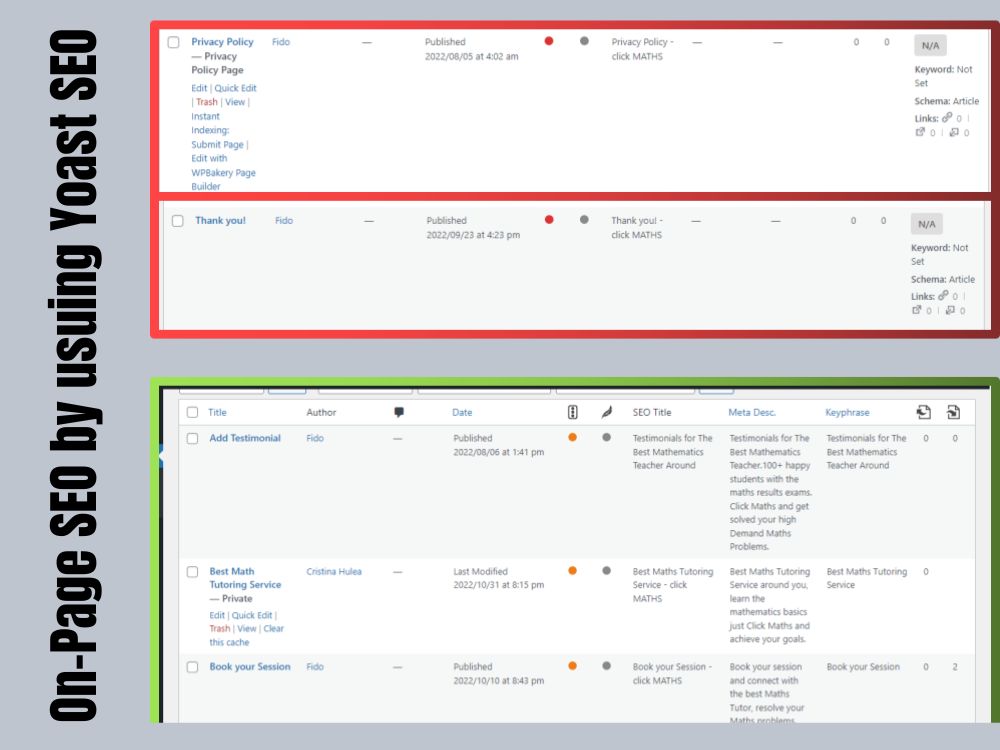Open the Thank you! page title link
Viewport: 1000px width, 750px height.
pyautogui.click(x=220, y=220)
